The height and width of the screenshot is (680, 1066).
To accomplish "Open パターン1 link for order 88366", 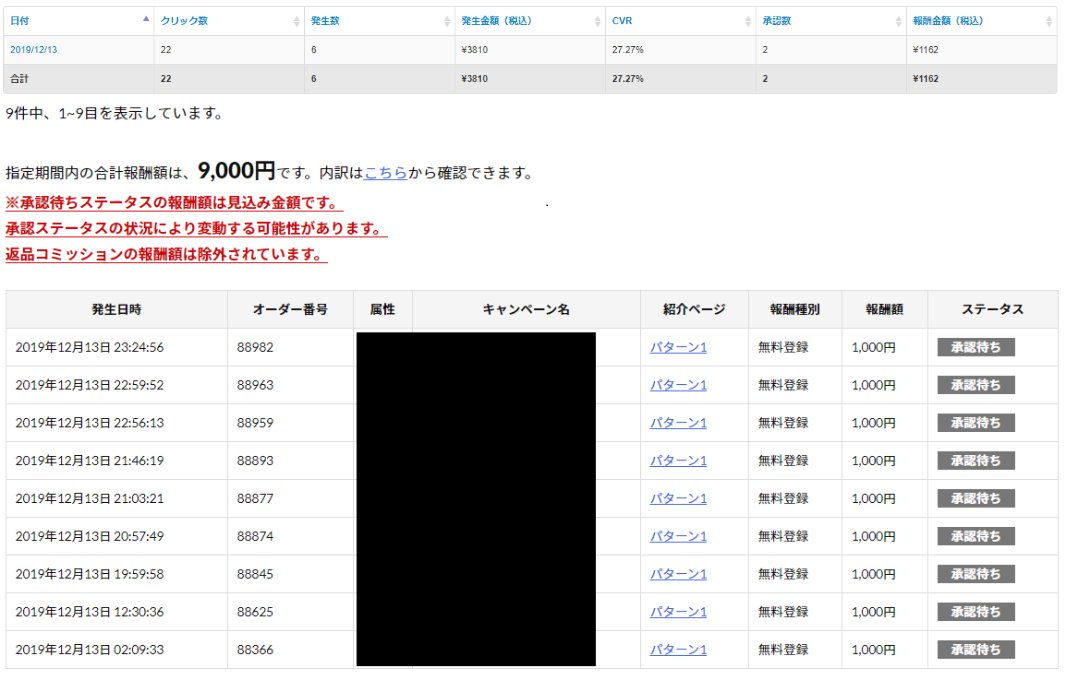I will point(678,649).
